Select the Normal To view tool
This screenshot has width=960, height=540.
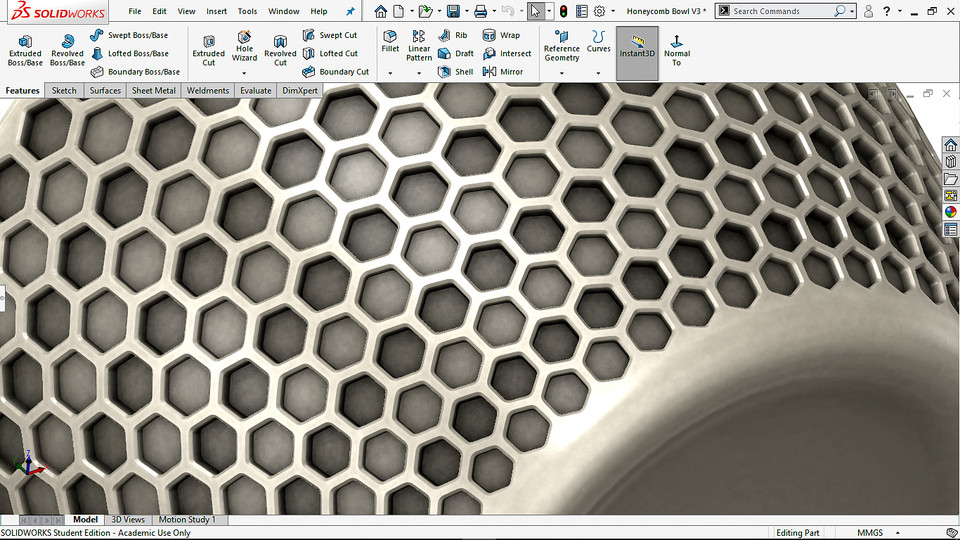677,50
